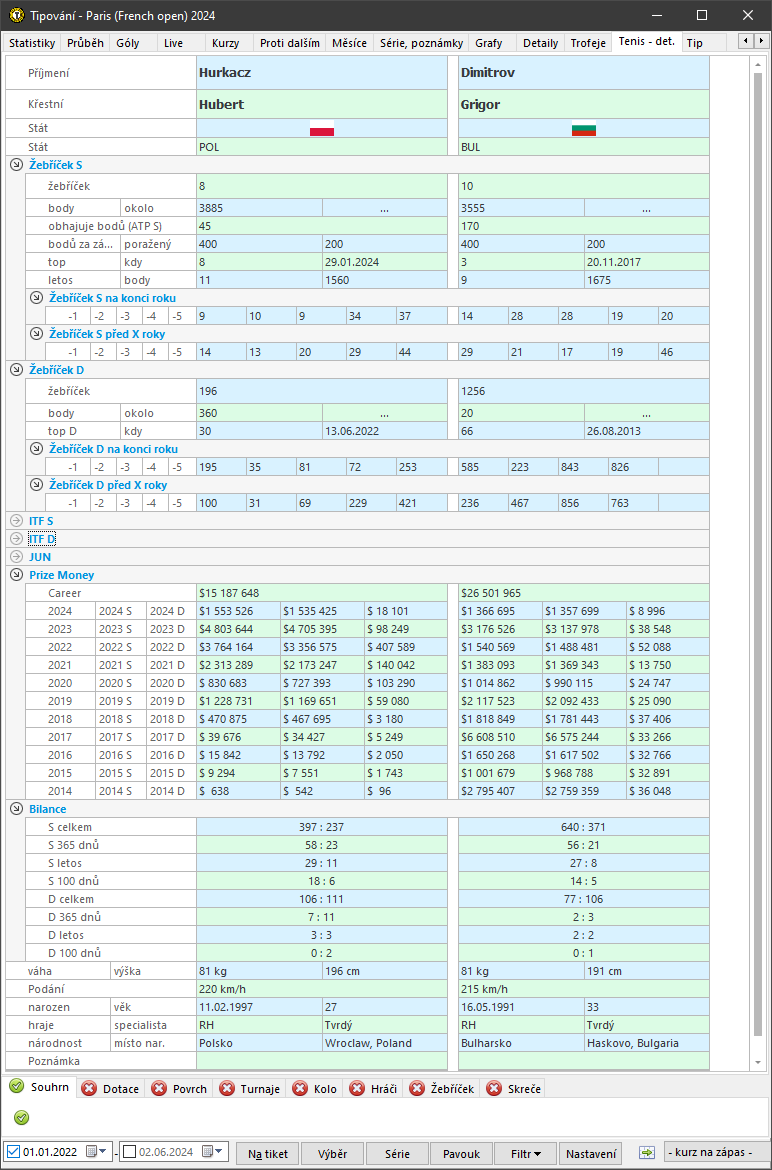Click the green arrow icon beside kurz na zápas

647,1153
